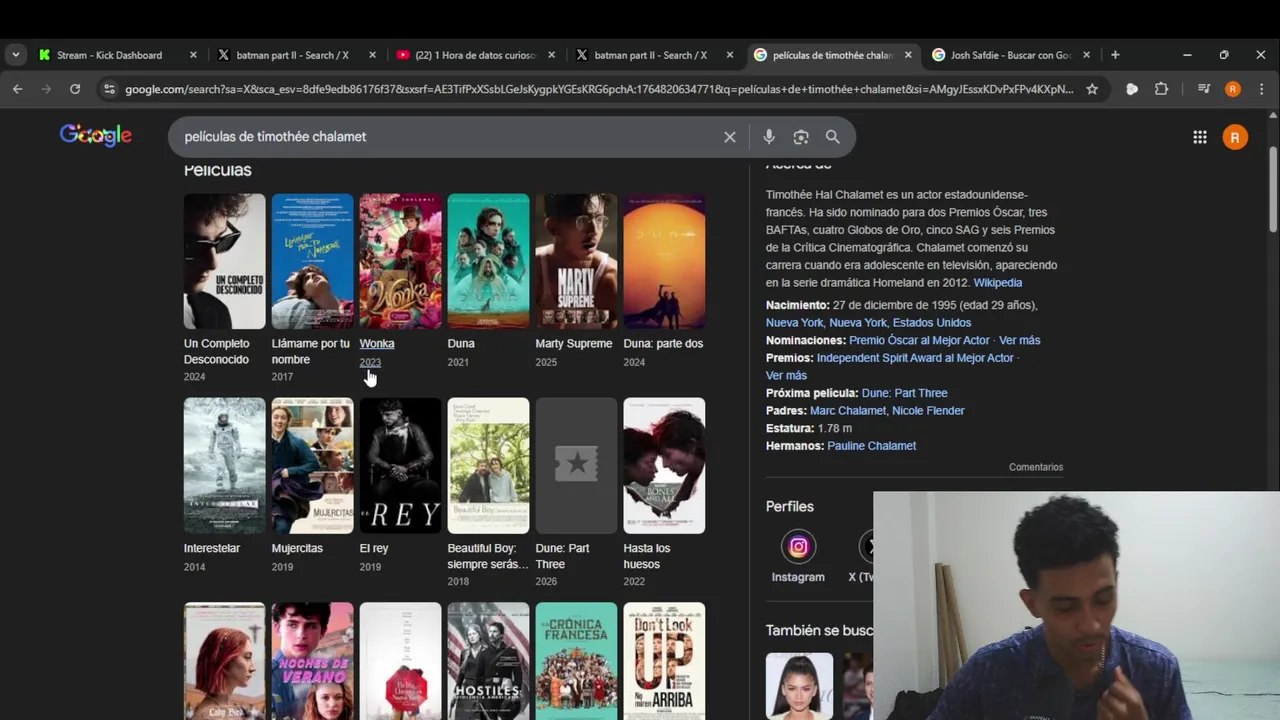Click the Wonka title link
The image size is (1280, 720).
pos(377,343)
